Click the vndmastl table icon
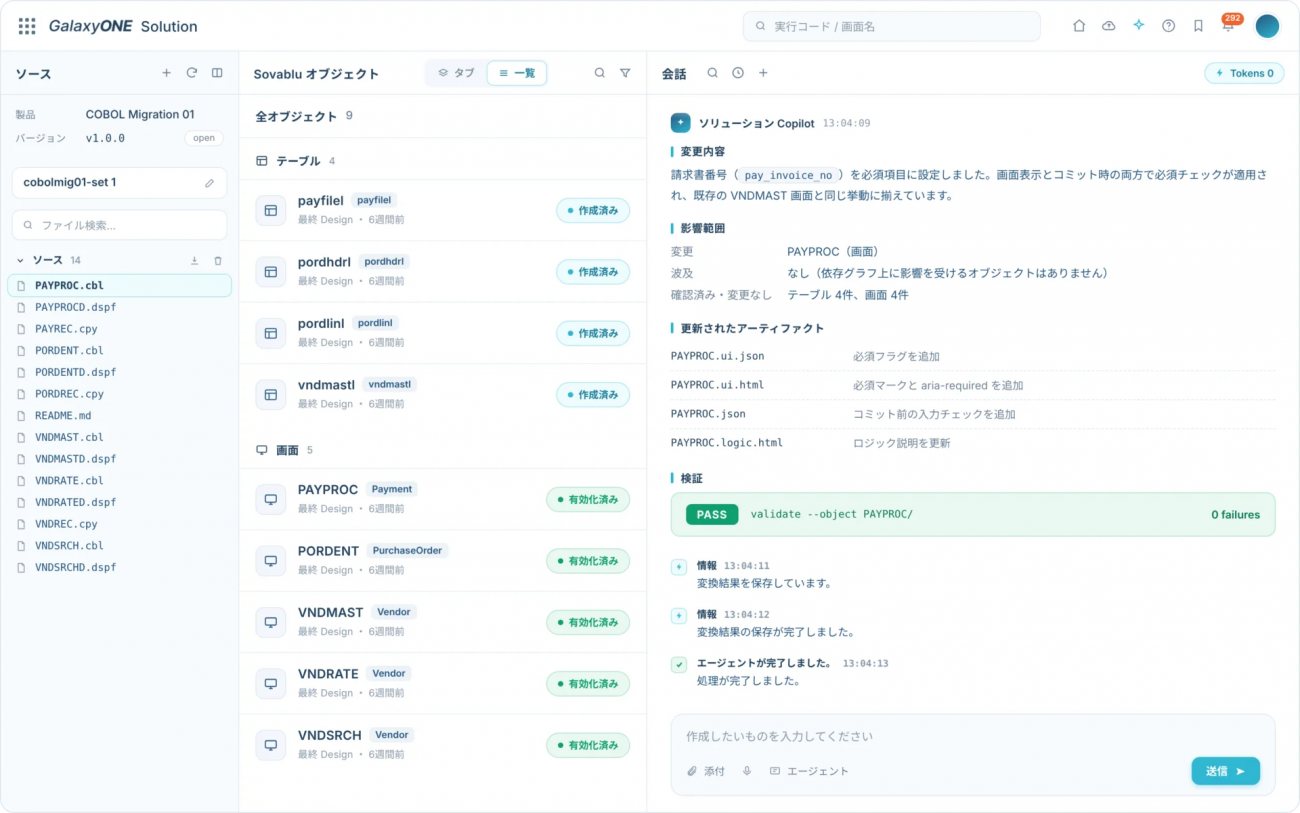 coord(270,394)
